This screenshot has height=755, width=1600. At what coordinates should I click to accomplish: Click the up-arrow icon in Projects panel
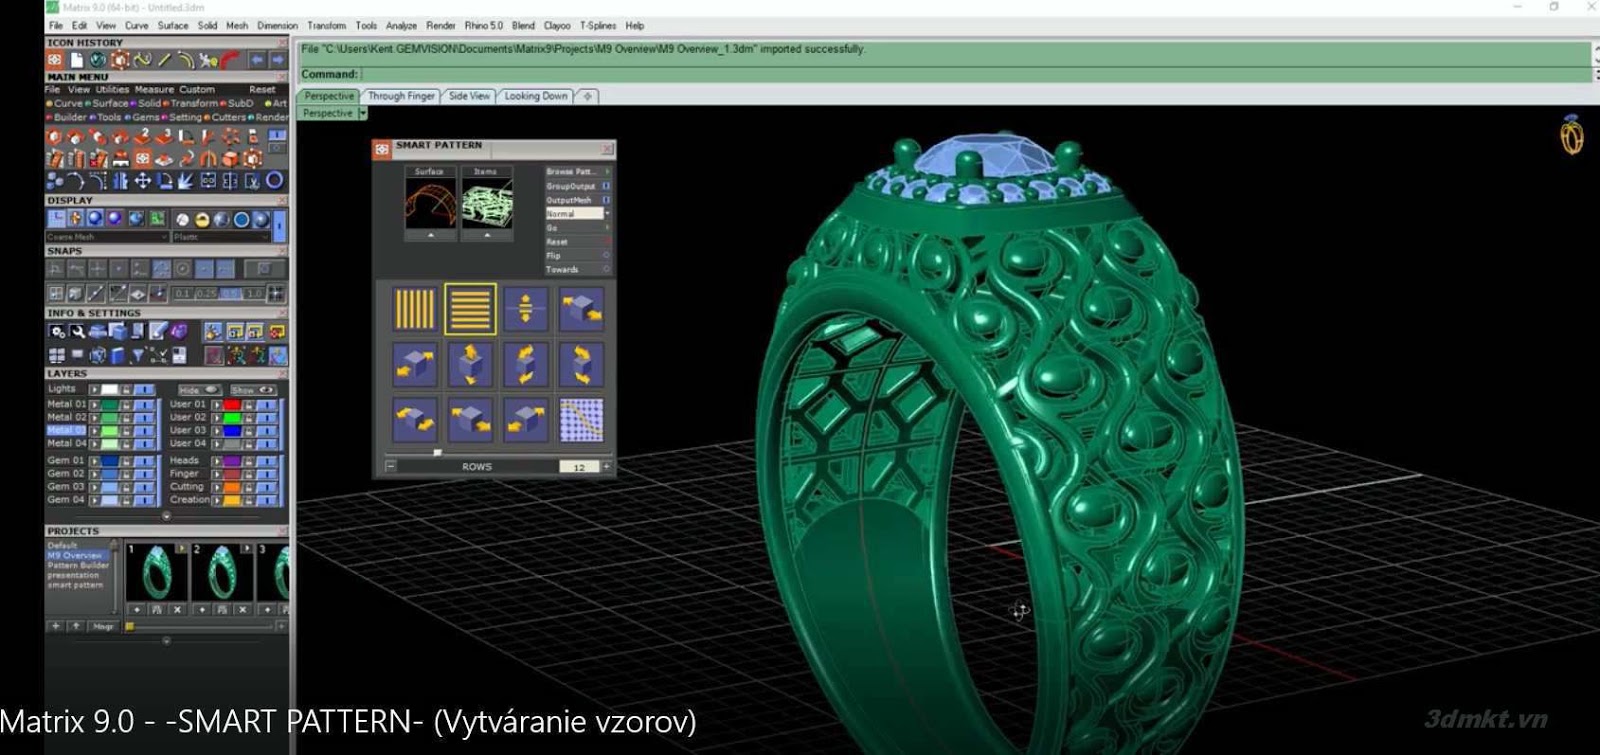click(75, 626)
